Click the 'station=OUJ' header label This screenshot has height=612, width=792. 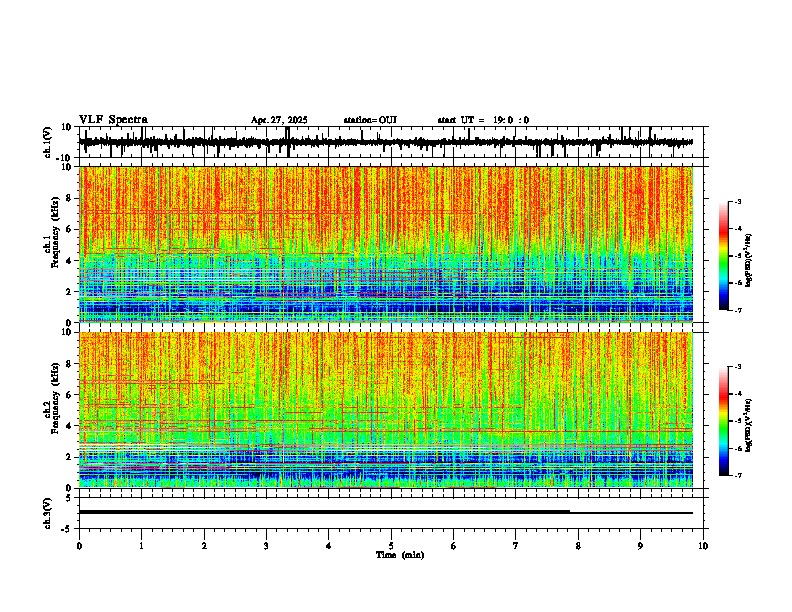click(370, 120)
